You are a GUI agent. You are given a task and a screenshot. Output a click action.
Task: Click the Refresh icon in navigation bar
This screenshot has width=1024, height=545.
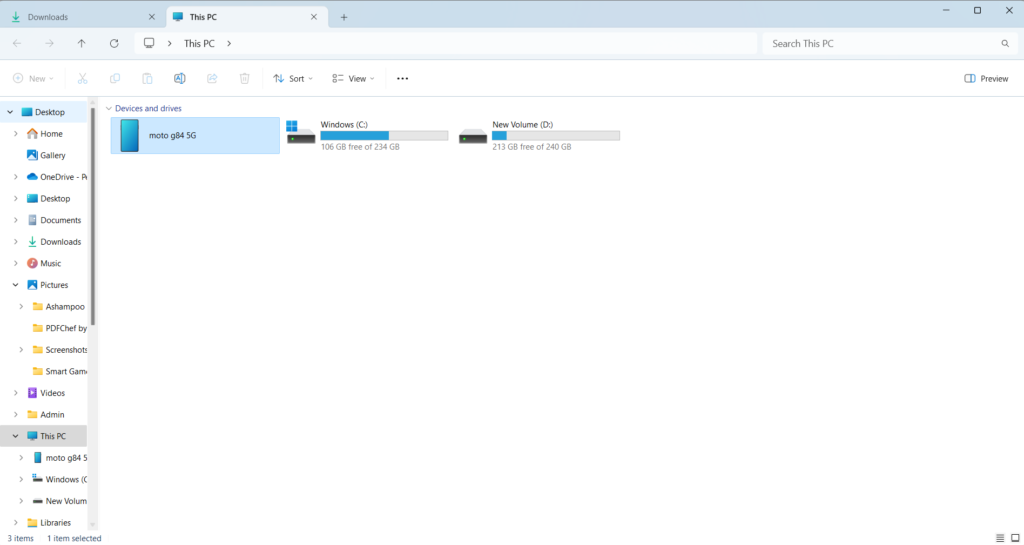pos(114,44)
